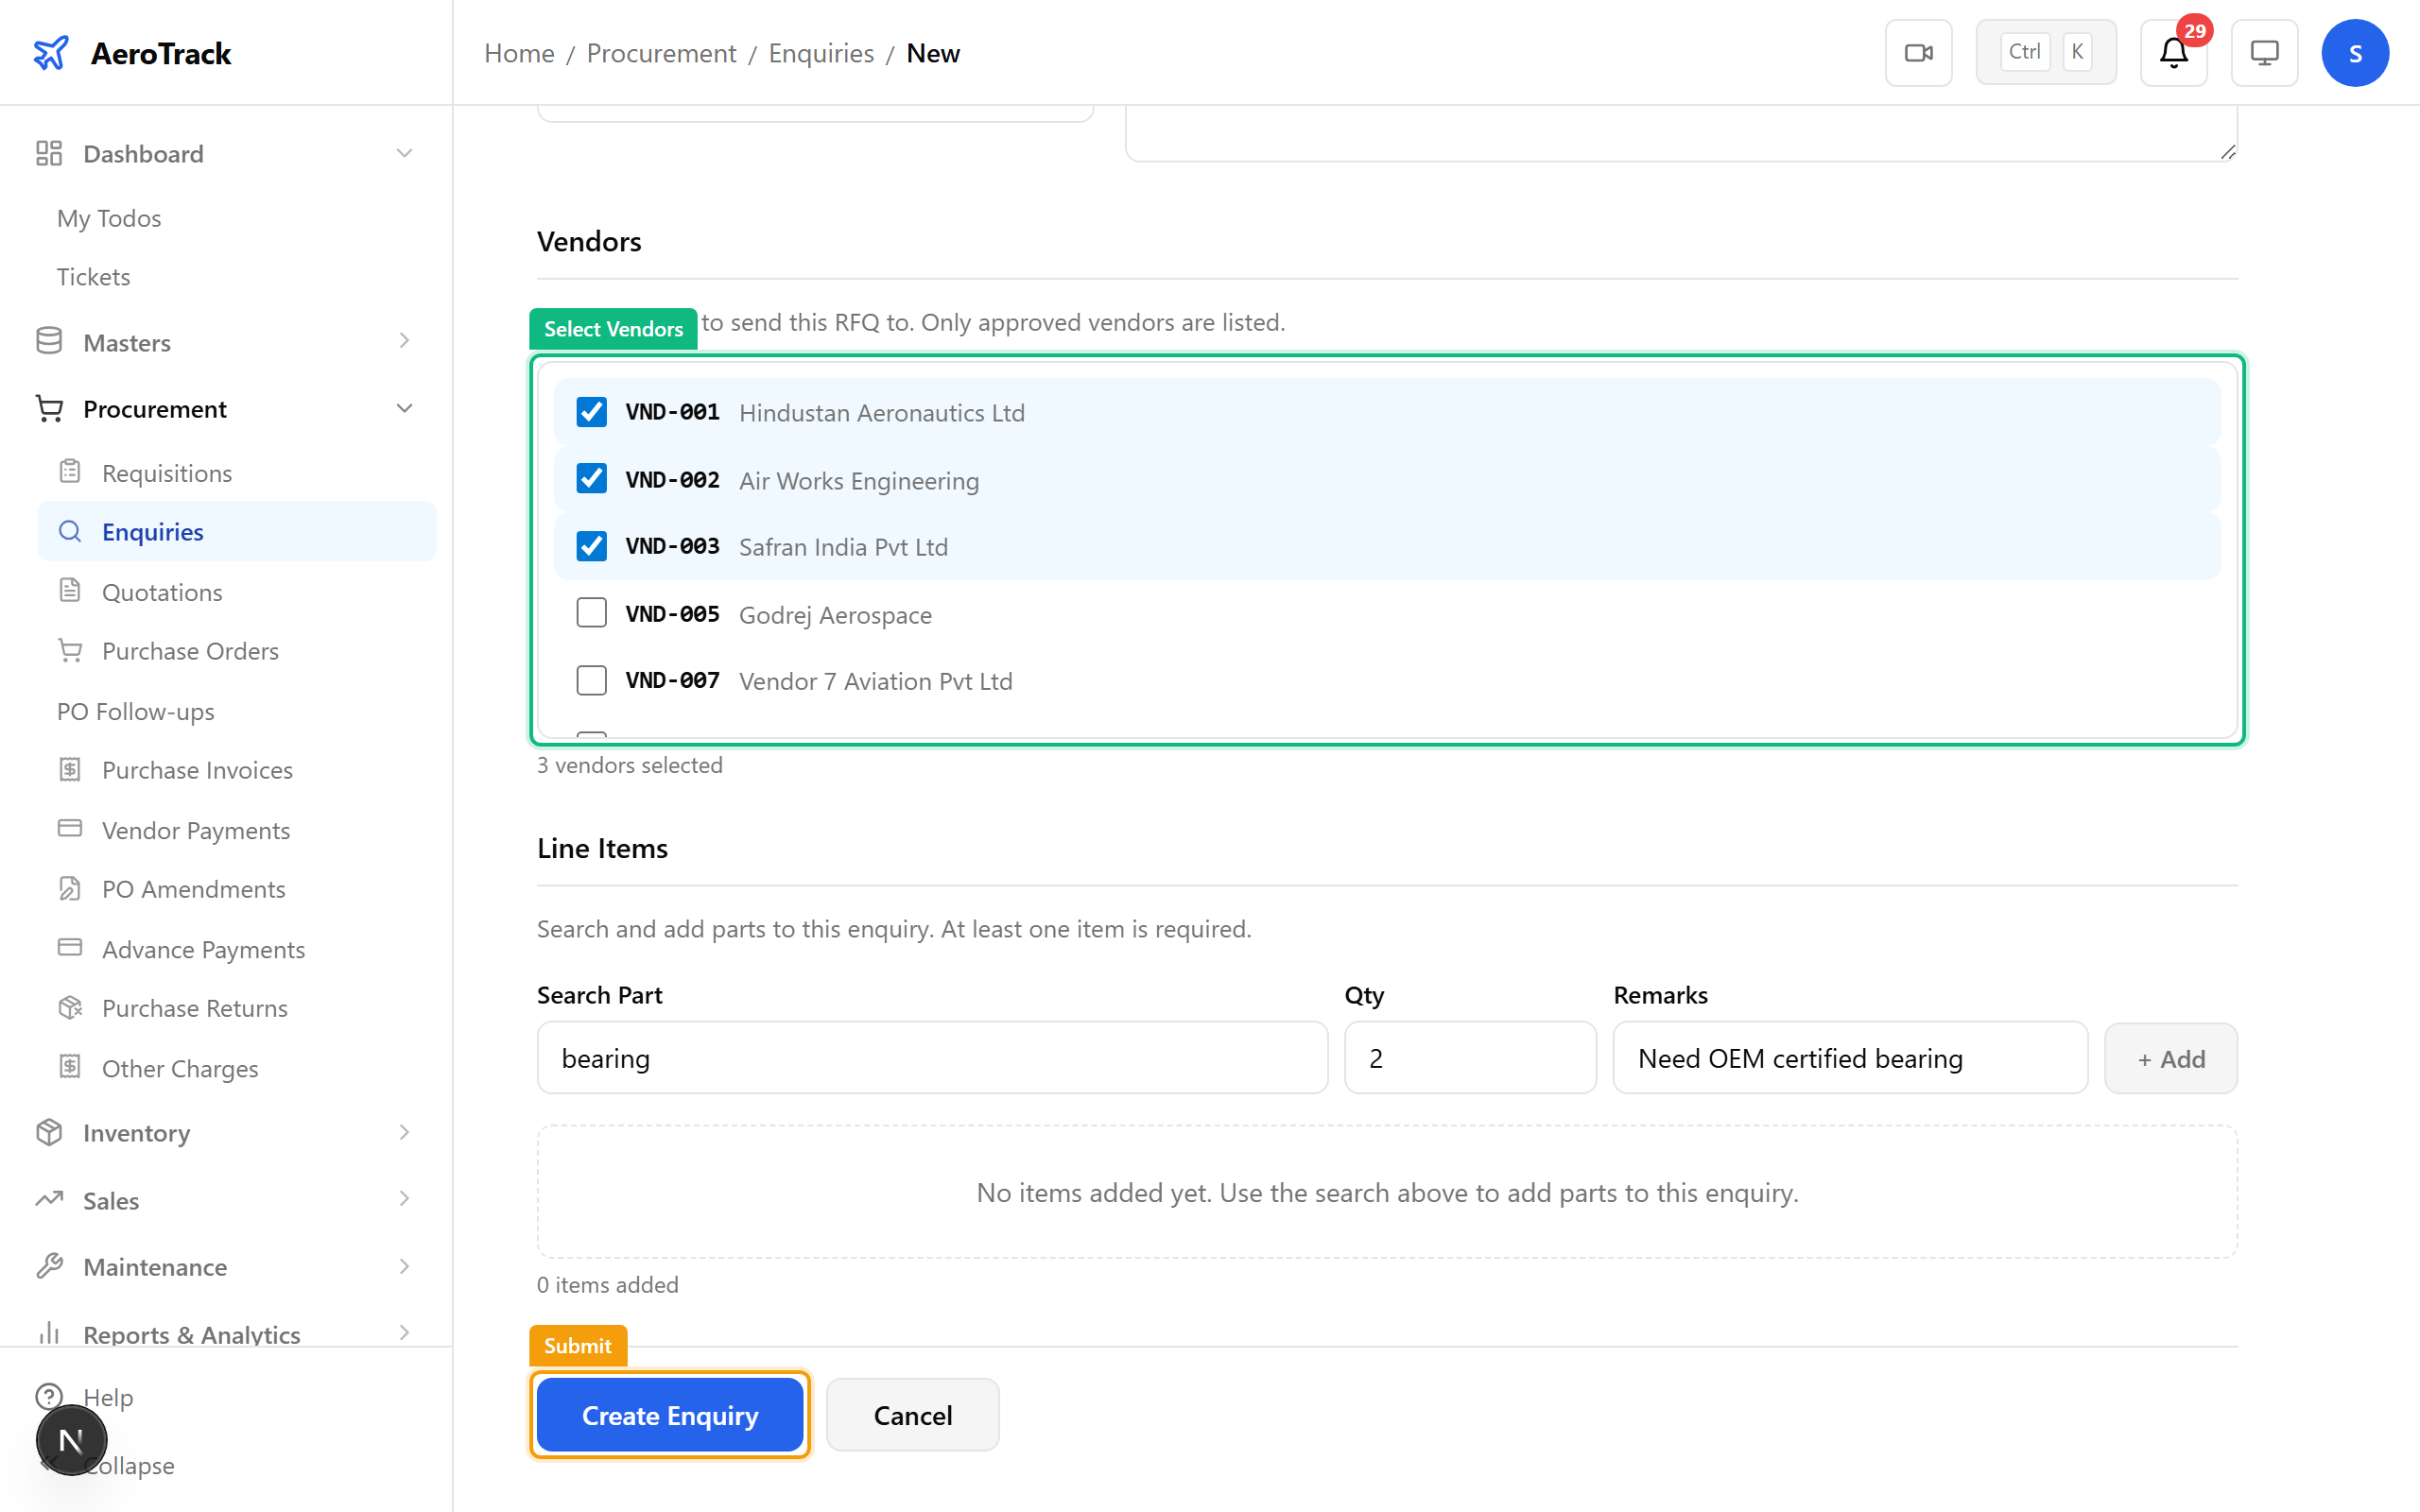
Task: Select vendor VND-007 Vendor 7 Aviation Pvt Ltd
Action: coord(591,679)
